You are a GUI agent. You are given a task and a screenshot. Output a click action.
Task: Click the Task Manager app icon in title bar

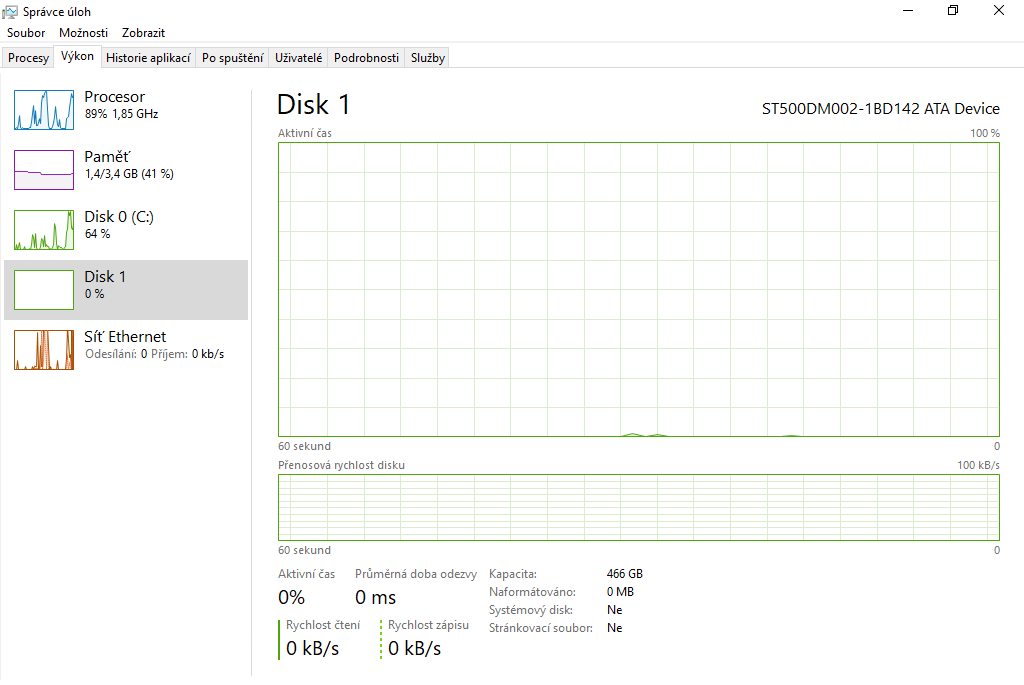(10, 11)
